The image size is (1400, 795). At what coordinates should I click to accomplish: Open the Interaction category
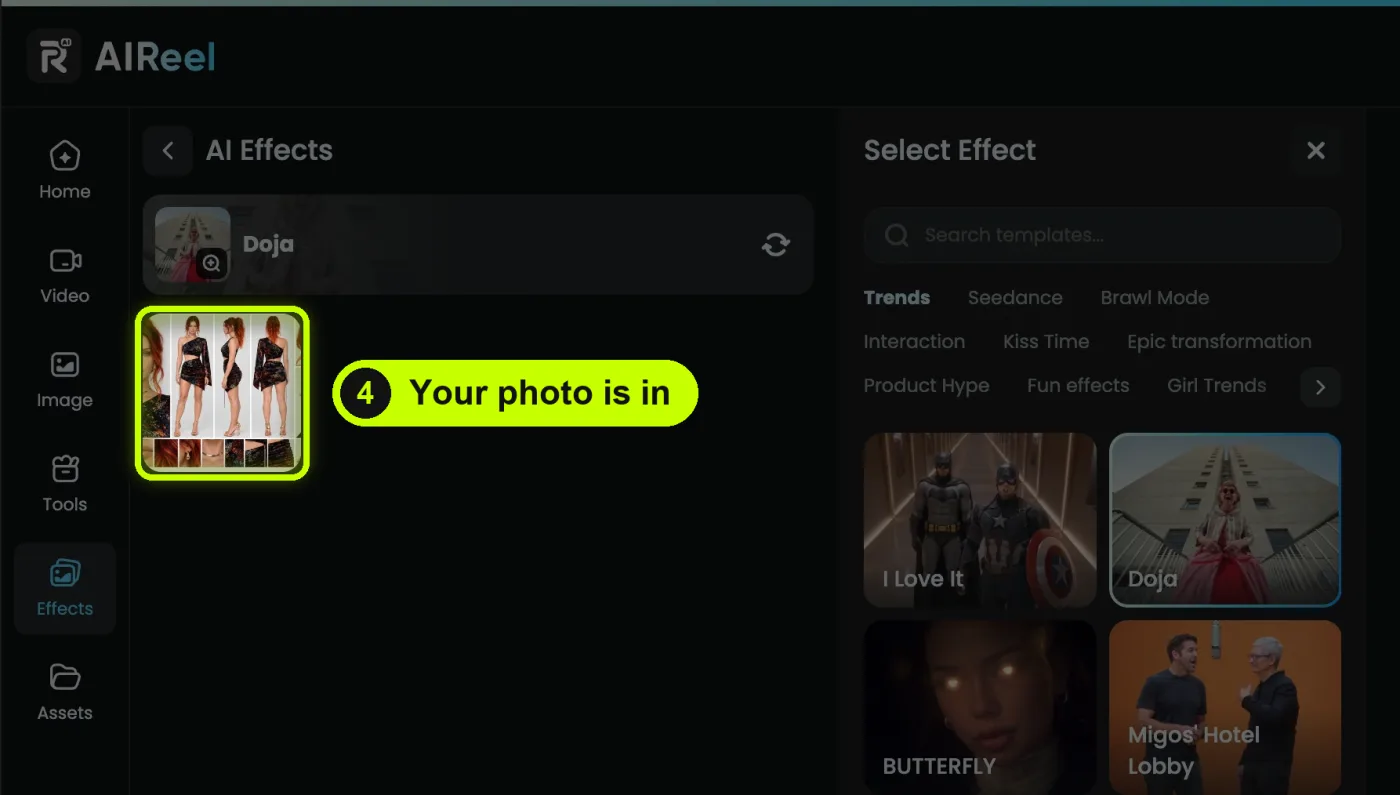914,342
